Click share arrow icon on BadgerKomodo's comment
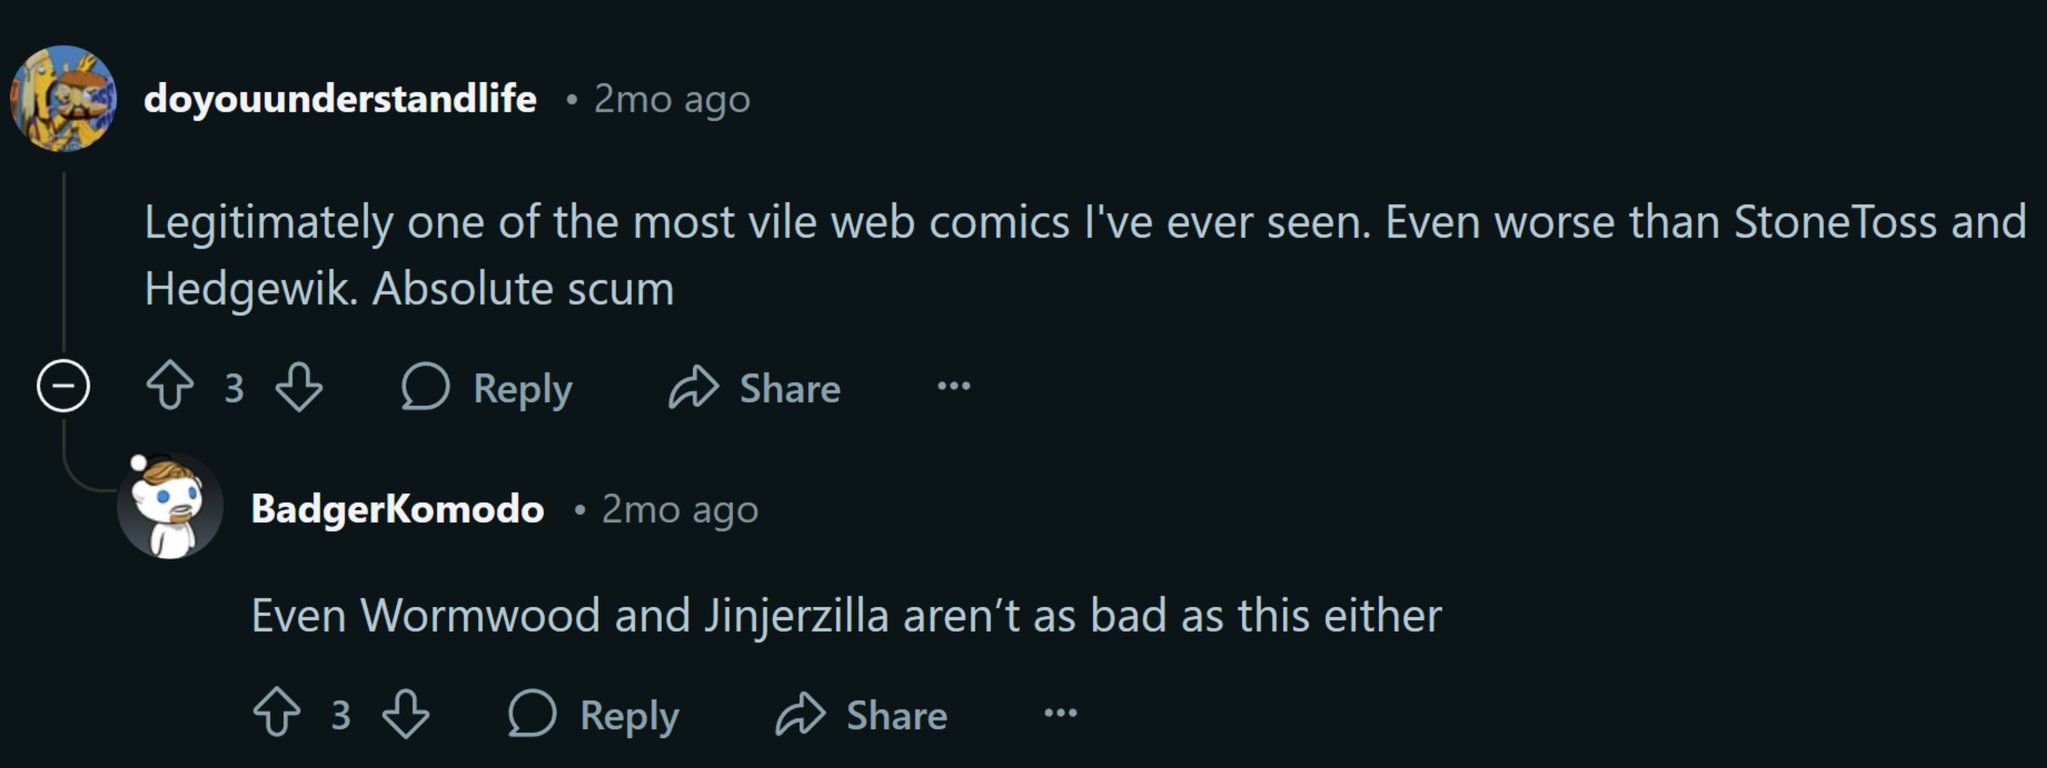Image resolution: width=2047 pixels, height=768 pixels. 800,714
